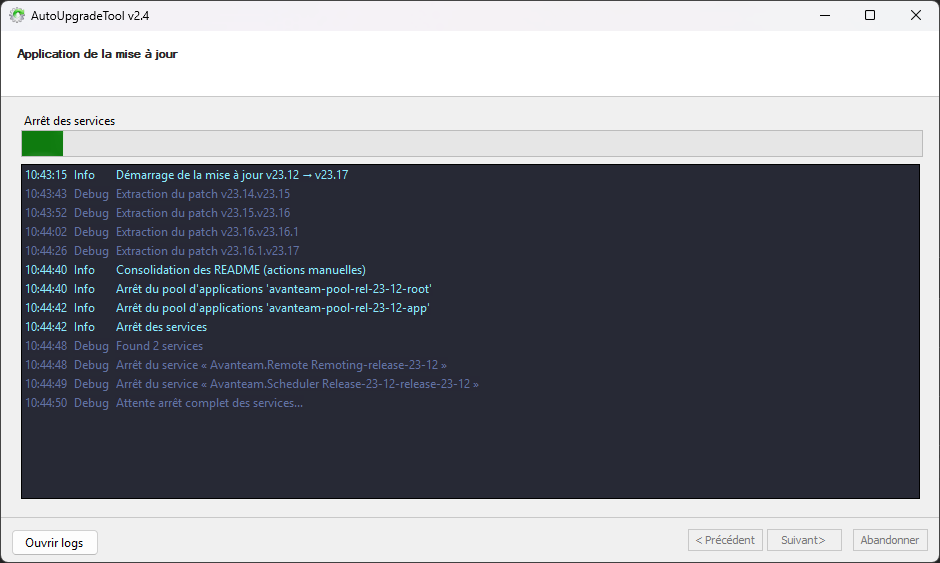The height and width of the screenshot is (563, 940).
Task: Select the pool 'avanteam-pool-rel-23-12-root' log line
Action: pos(273,289)
